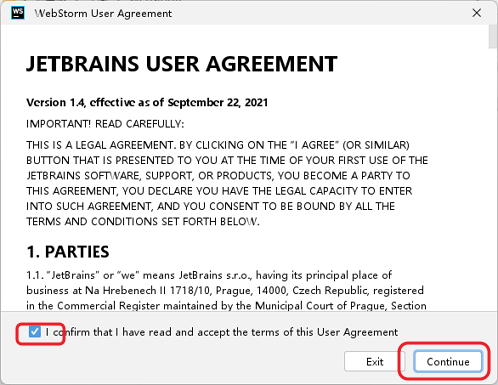The width and height of the screenshot is (498, 385).
Task: Click the Continue button
Action: [448, 361]
